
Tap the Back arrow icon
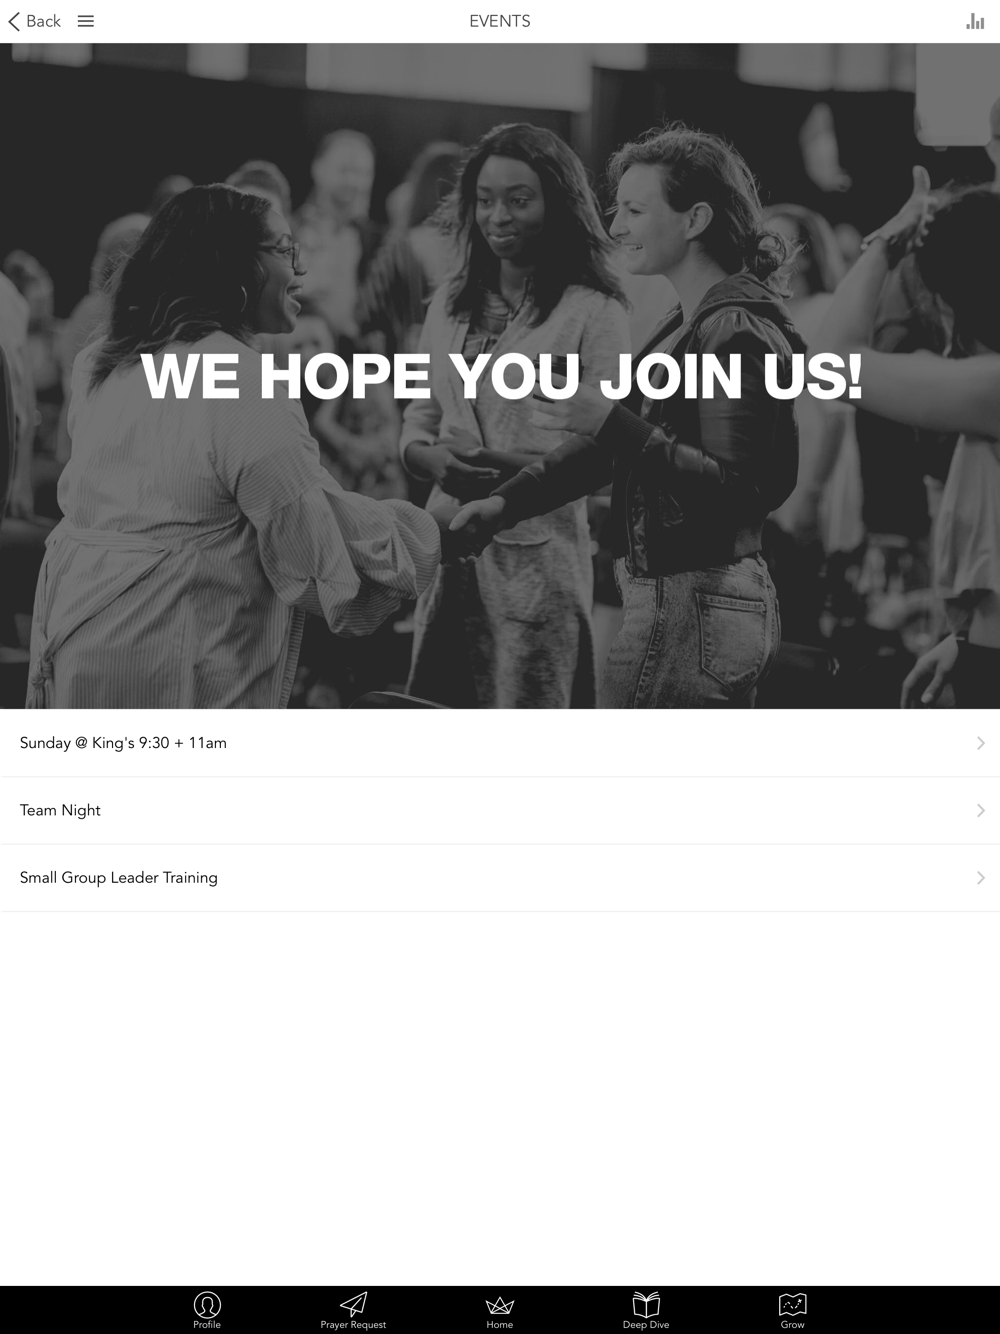[14, 21]
